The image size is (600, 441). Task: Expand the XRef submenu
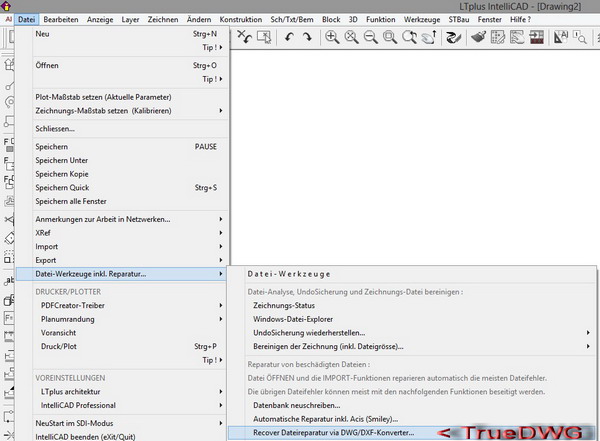[x=221, y=233]
